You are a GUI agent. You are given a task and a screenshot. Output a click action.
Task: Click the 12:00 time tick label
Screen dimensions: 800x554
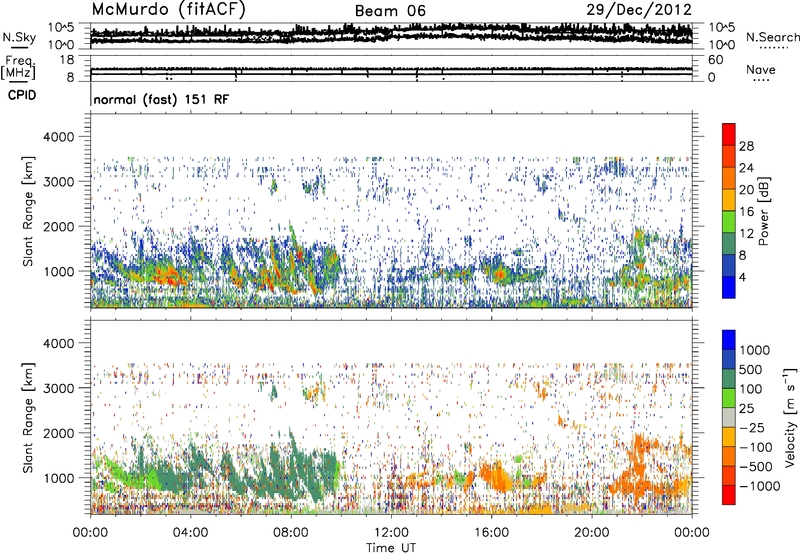pos(391,533)
